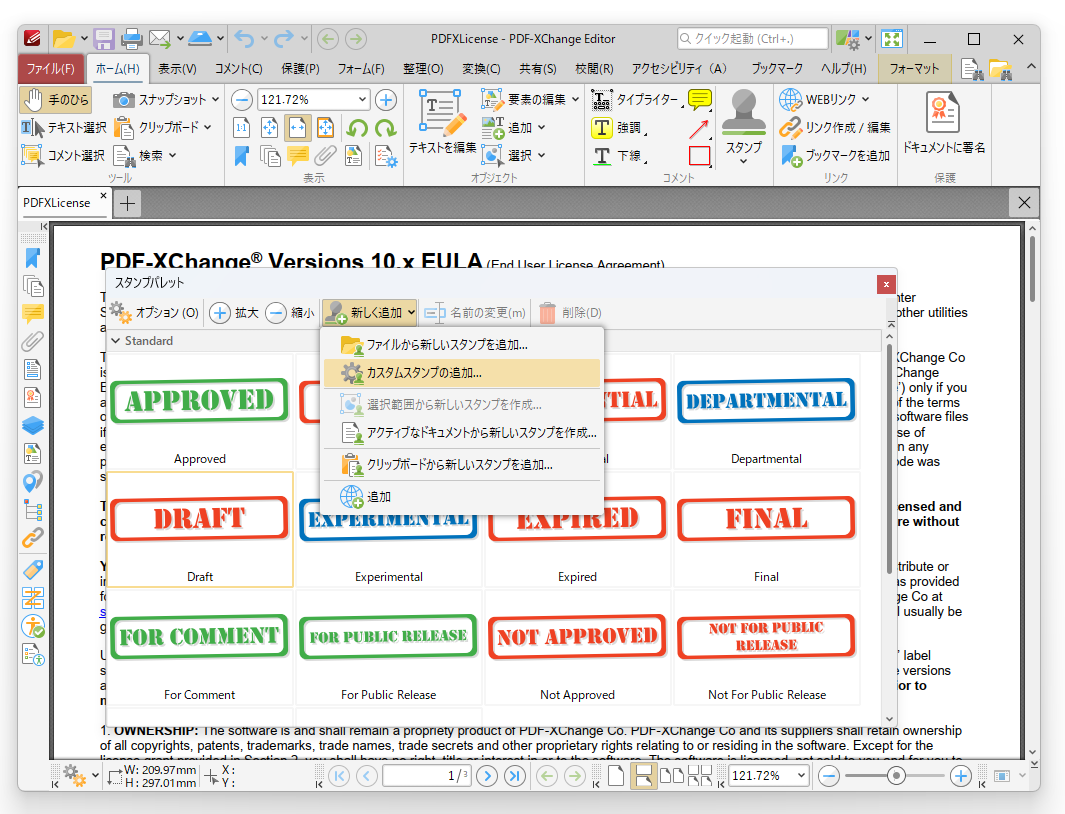
Task: Select the Approved stamp thumbnail
Action: coord(200,411)
